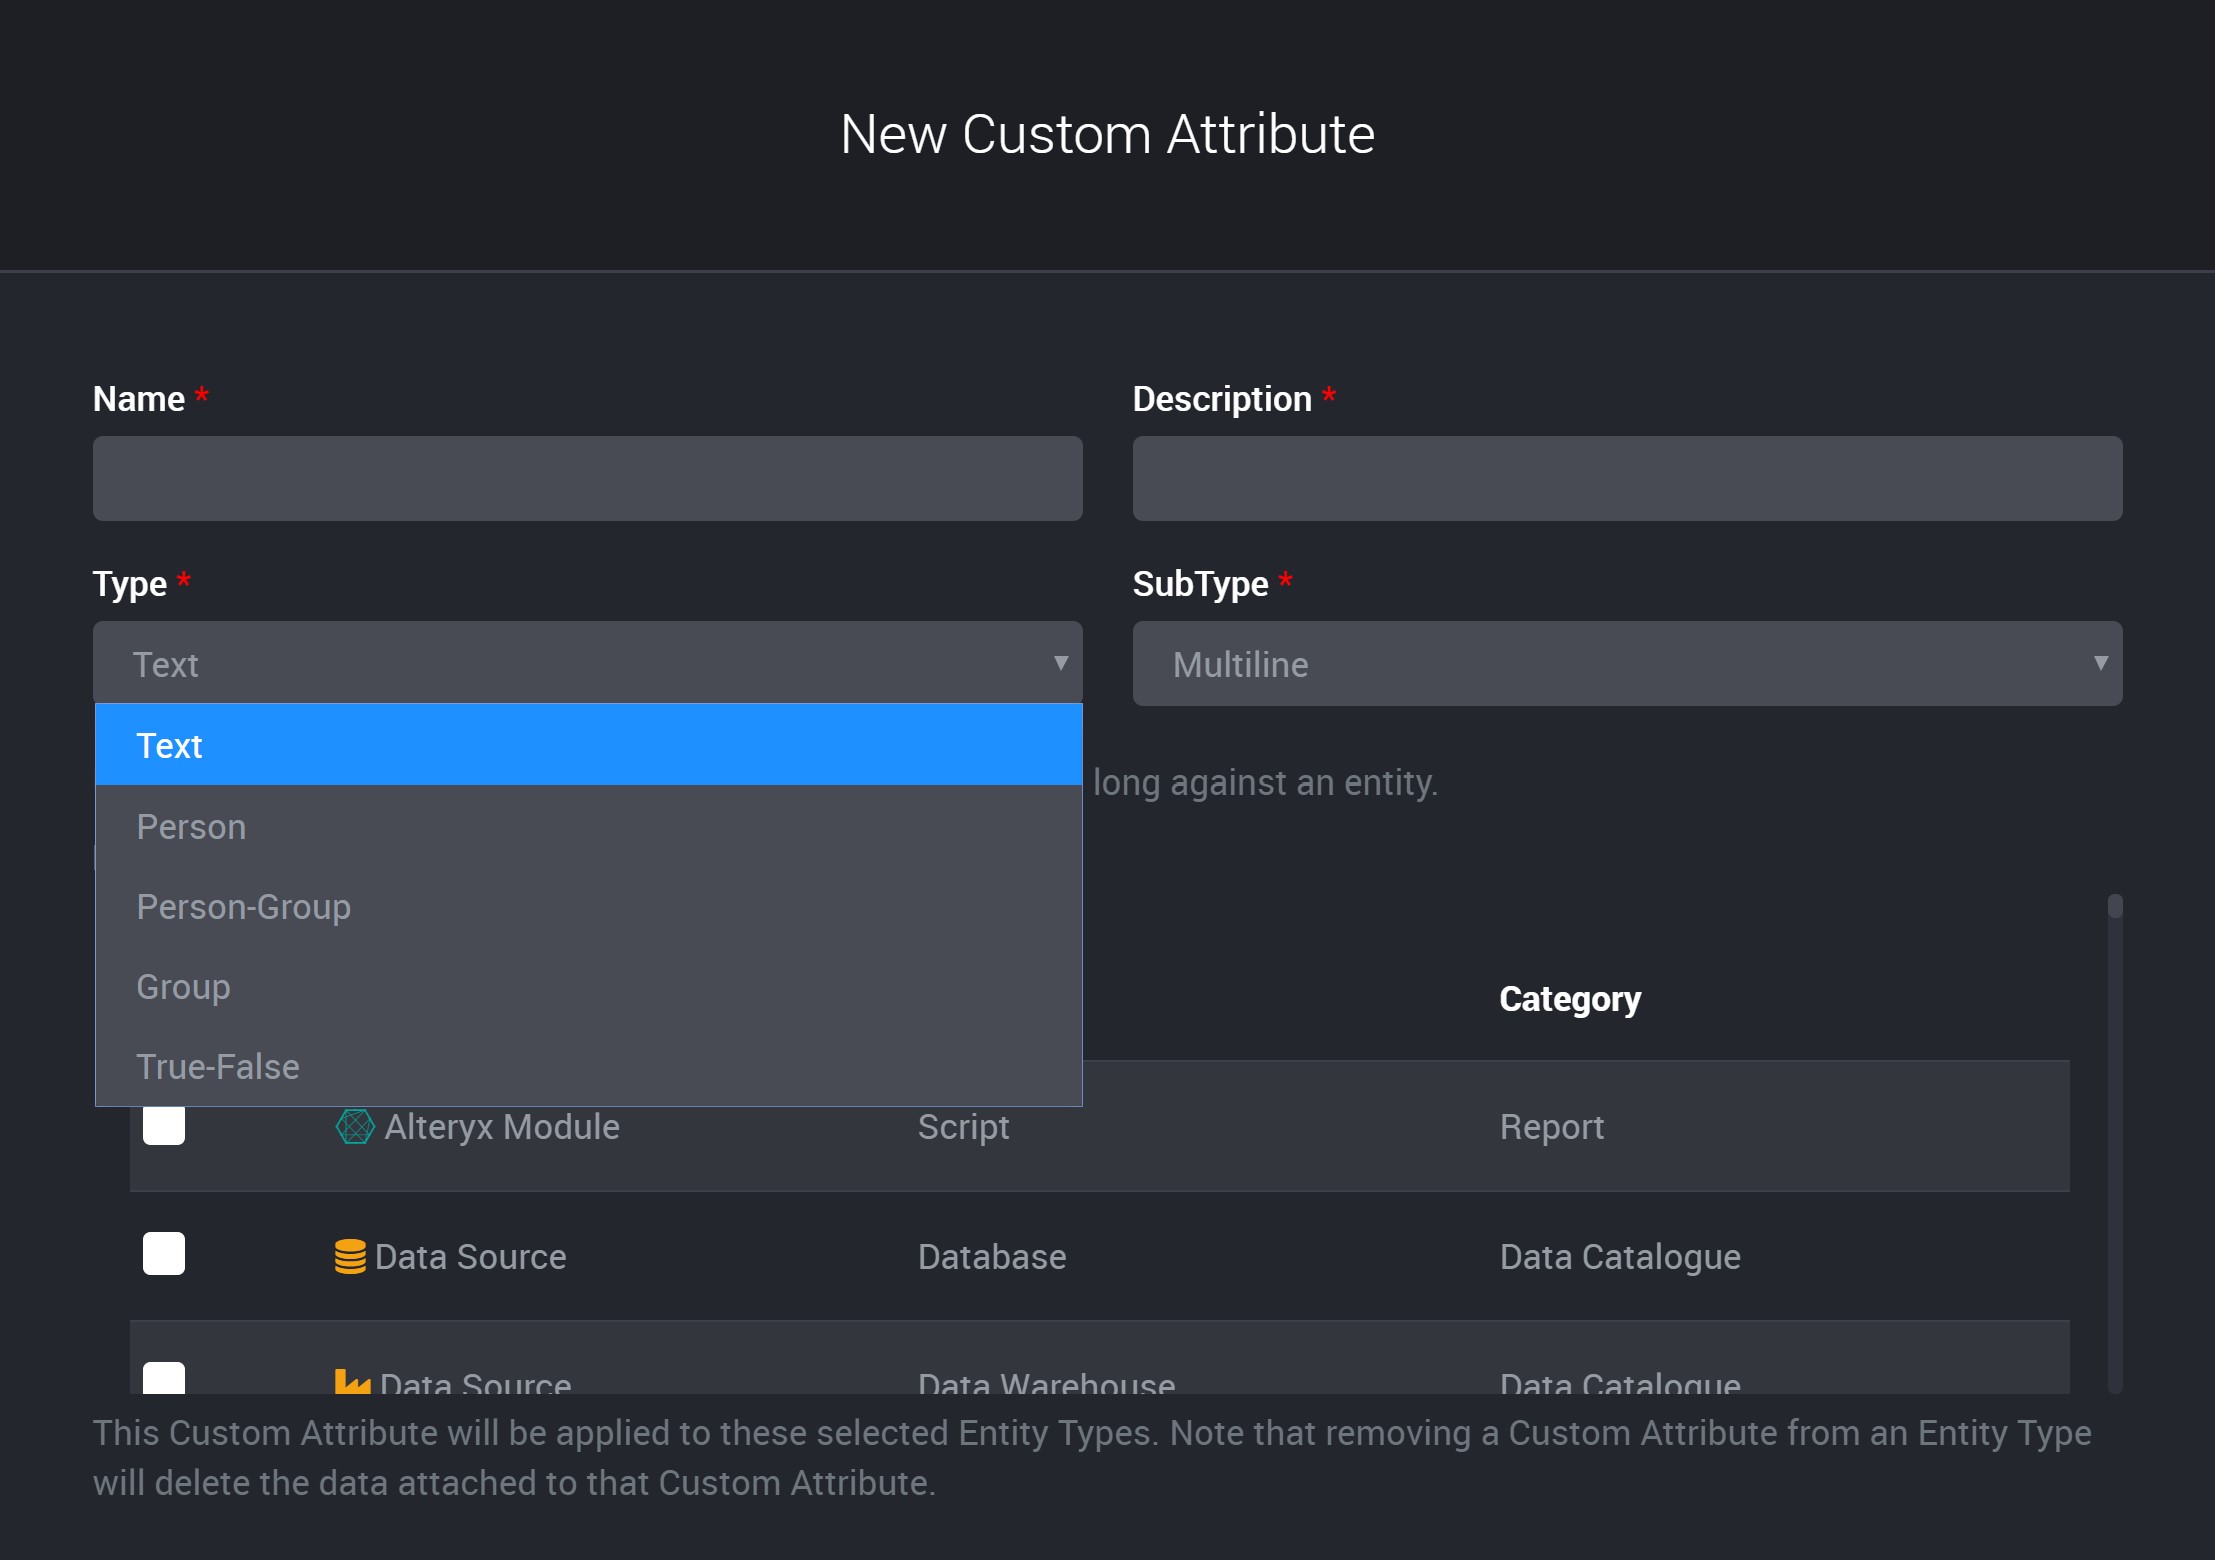
Task: Click the Description input field
Action: tap(1627, 478)
